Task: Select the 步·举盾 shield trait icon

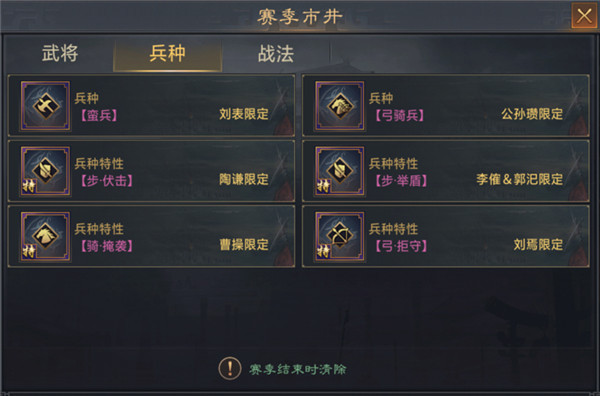Action: [340, 171]
